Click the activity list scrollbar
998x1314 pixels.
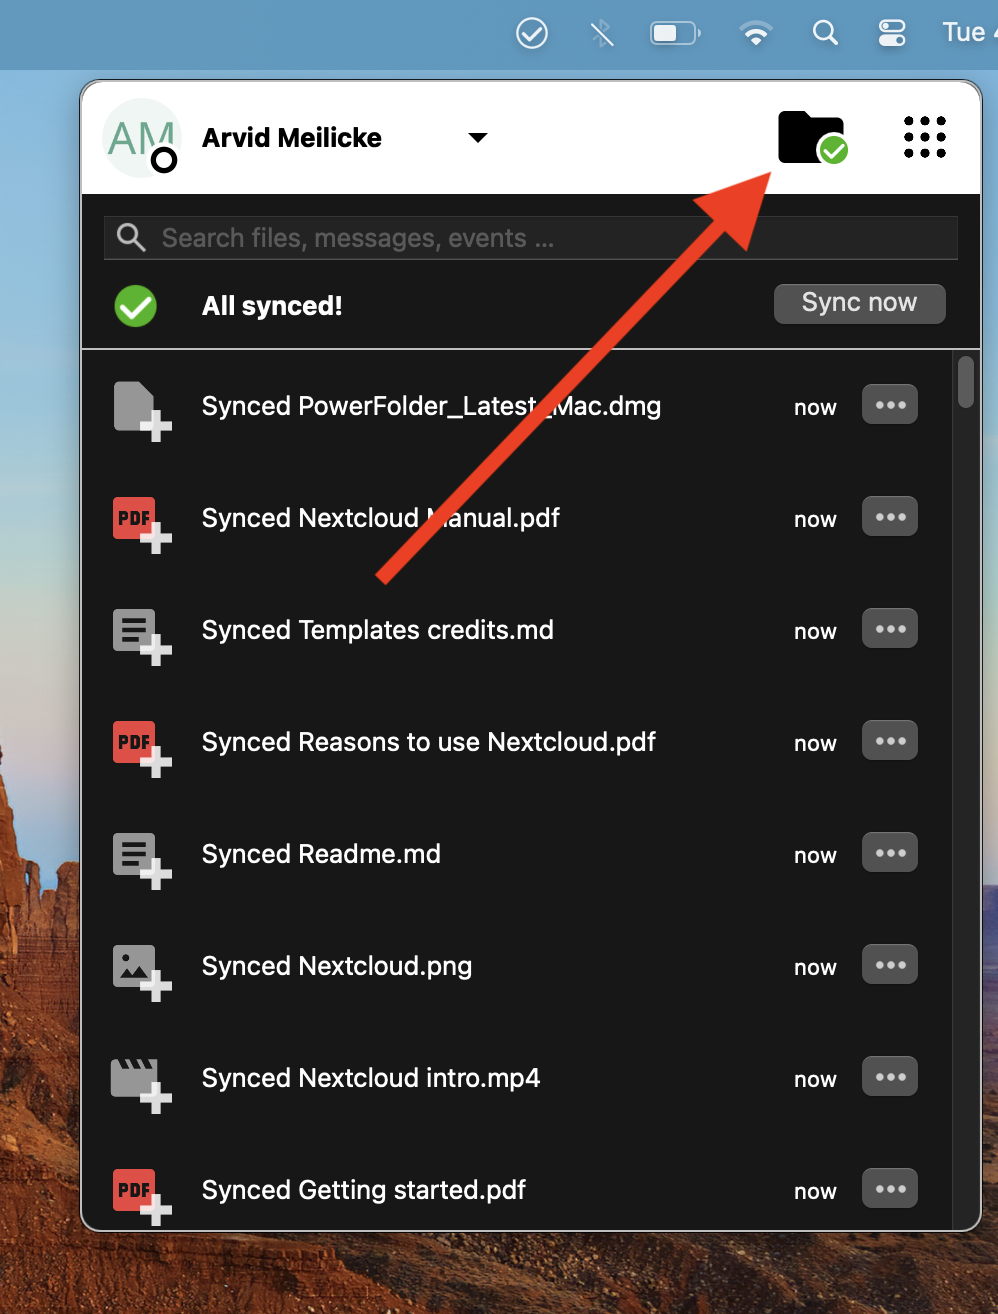[x=966, y=382]
